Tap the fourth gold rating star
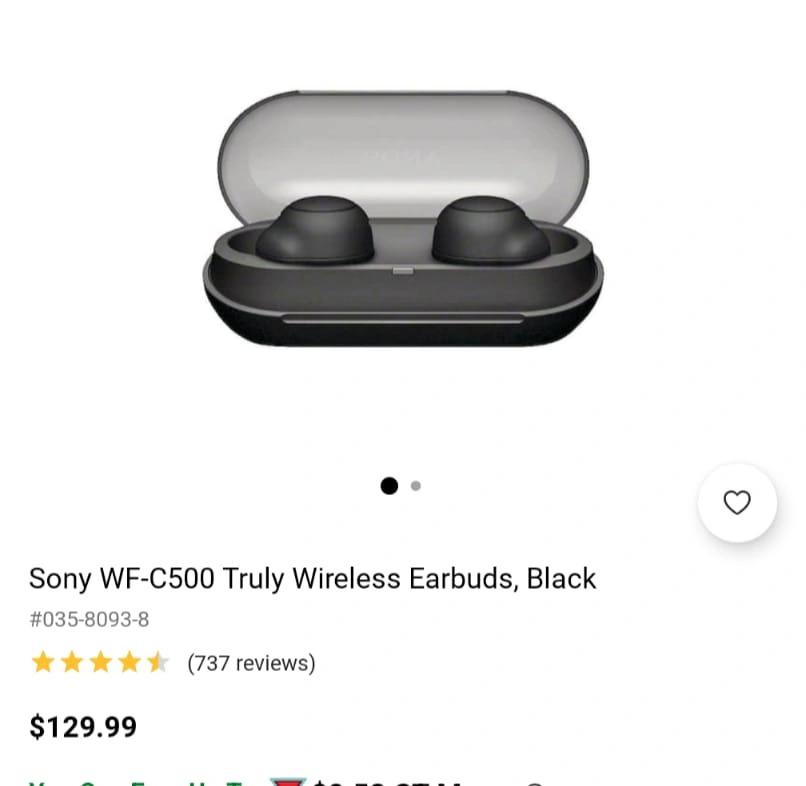806x786 pixels. coord(130,662)
